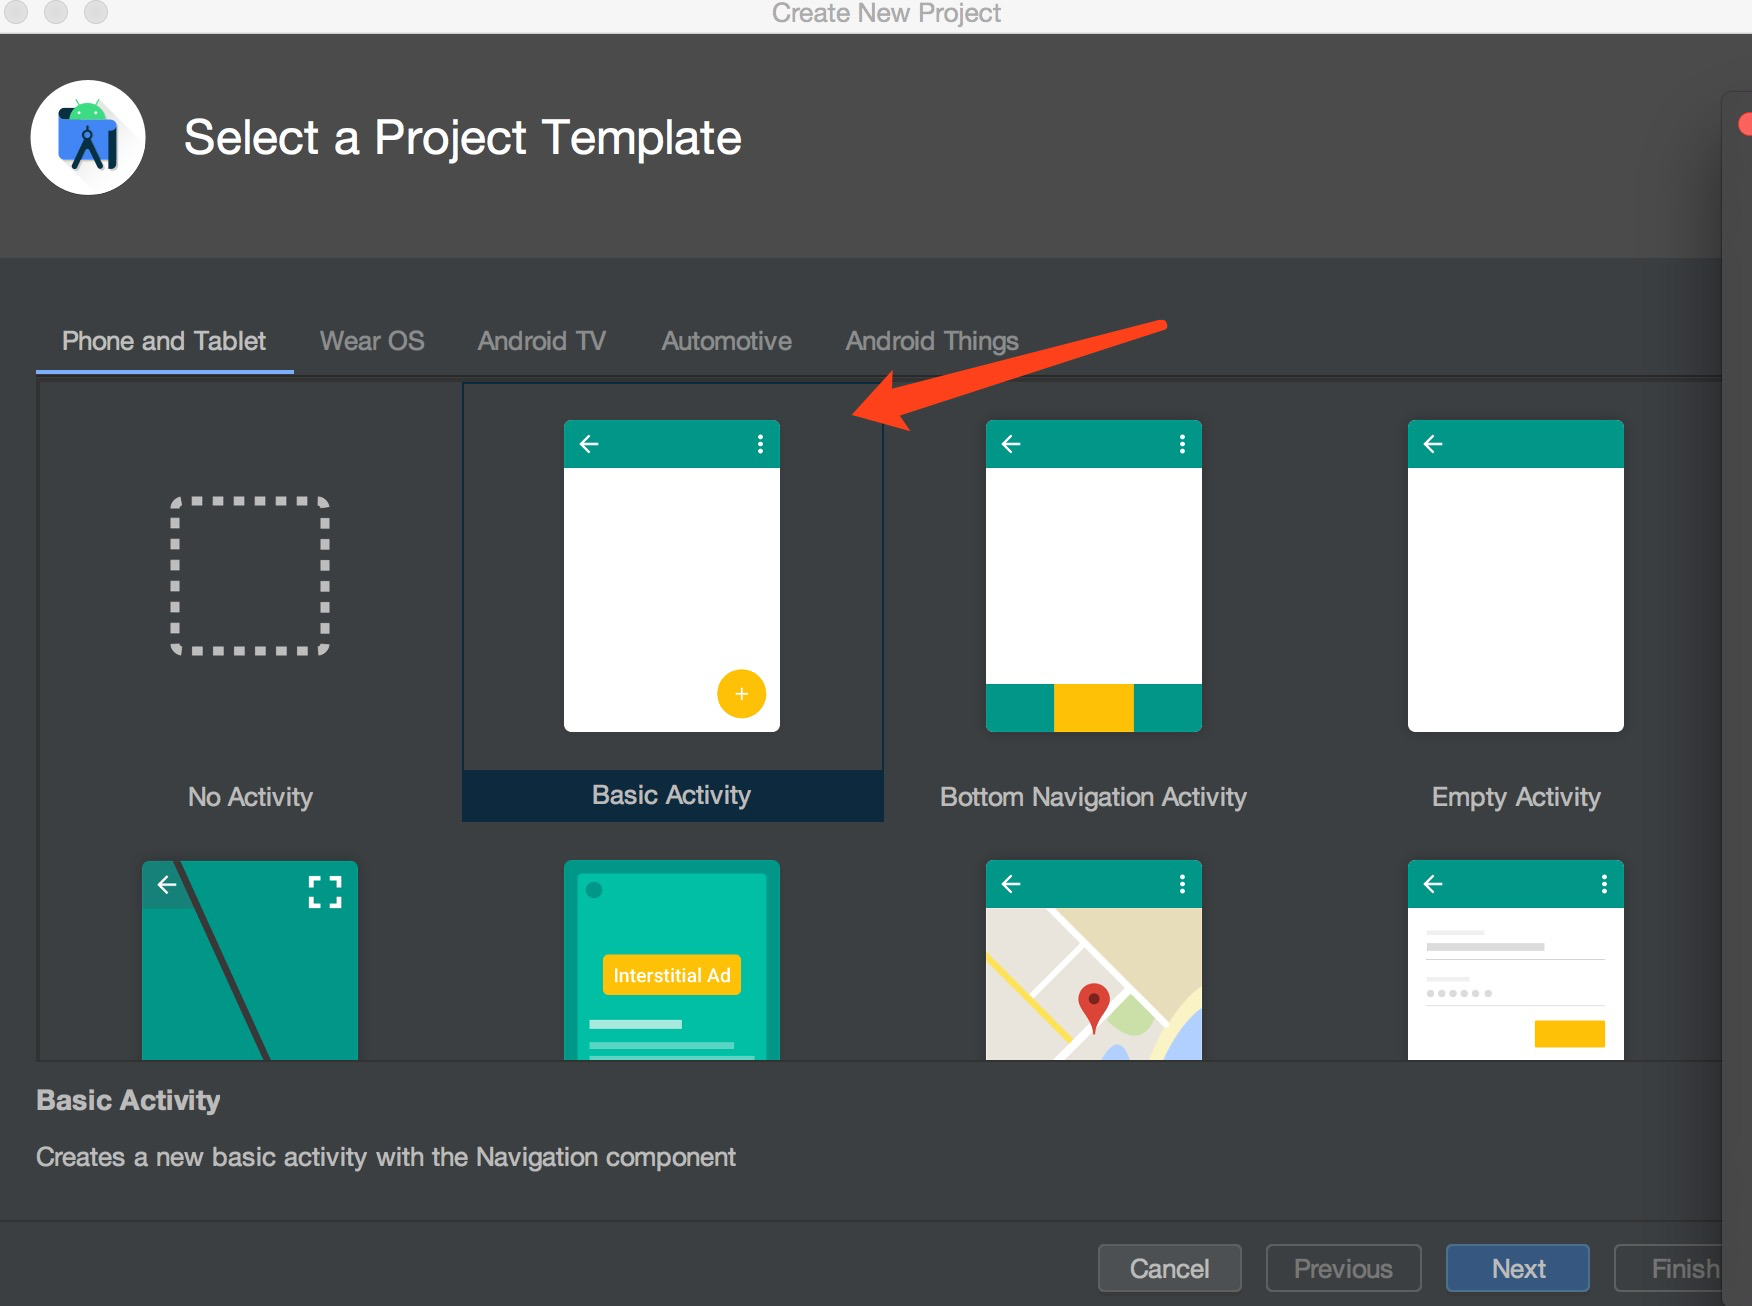Screen dimensions: 1752x1306
Task: Click the yellow plus FAB in Basic Activity preview
Action: point(741,693)
